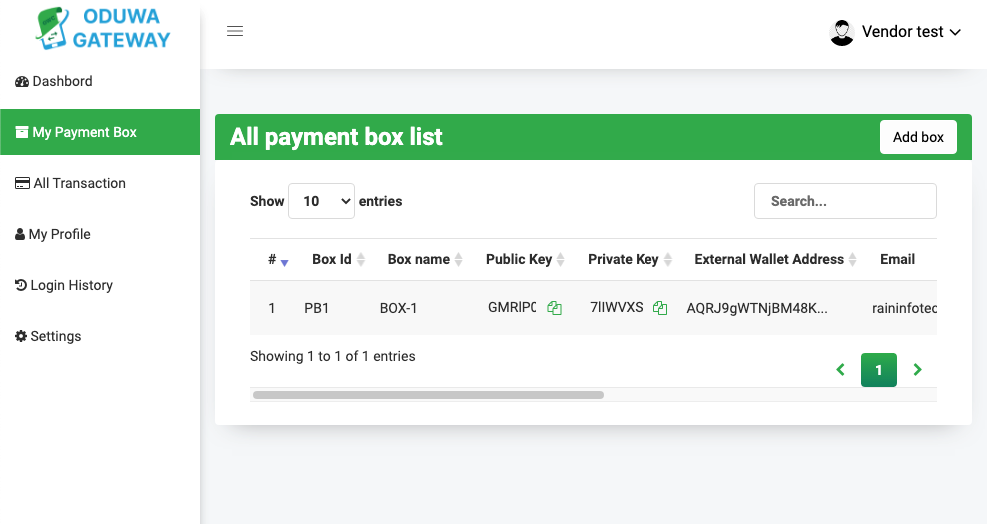Click the My Payment Box archive icon
987x524 pixels.
tap(22, 132)
